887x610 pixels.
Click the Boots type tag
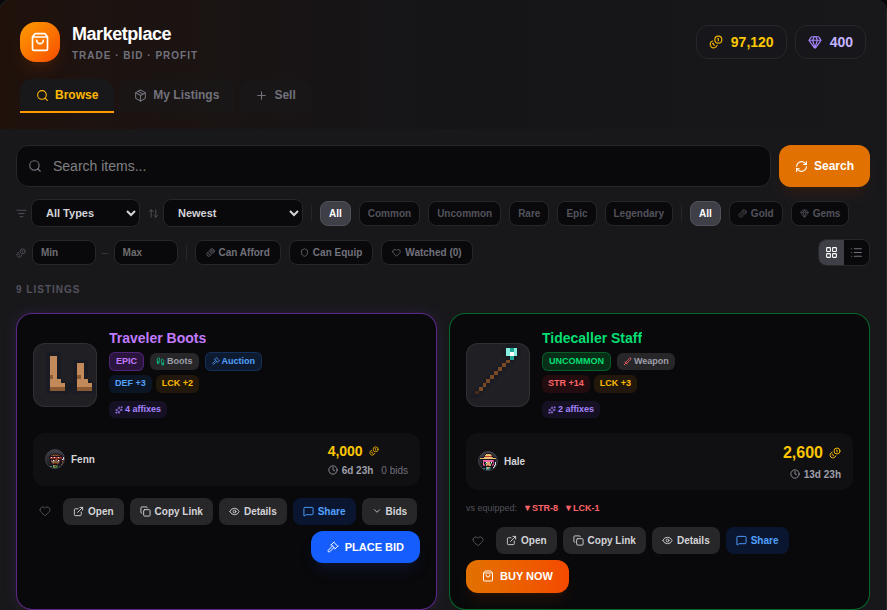tap(174, 361)
